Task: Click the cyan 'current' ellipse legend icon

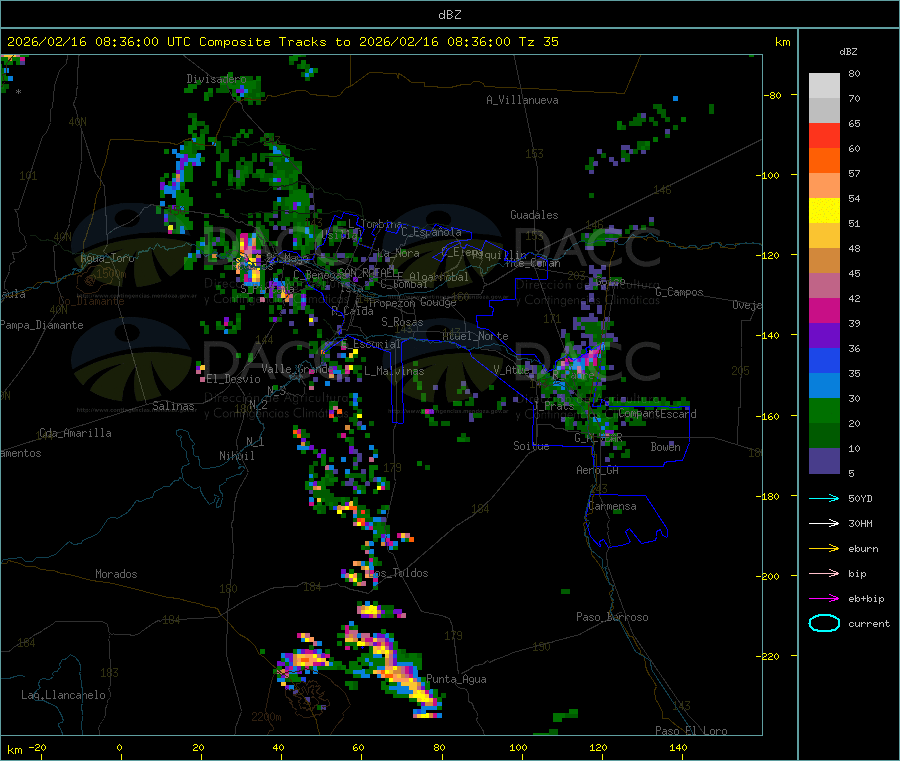Action: (x=824, y=623)
